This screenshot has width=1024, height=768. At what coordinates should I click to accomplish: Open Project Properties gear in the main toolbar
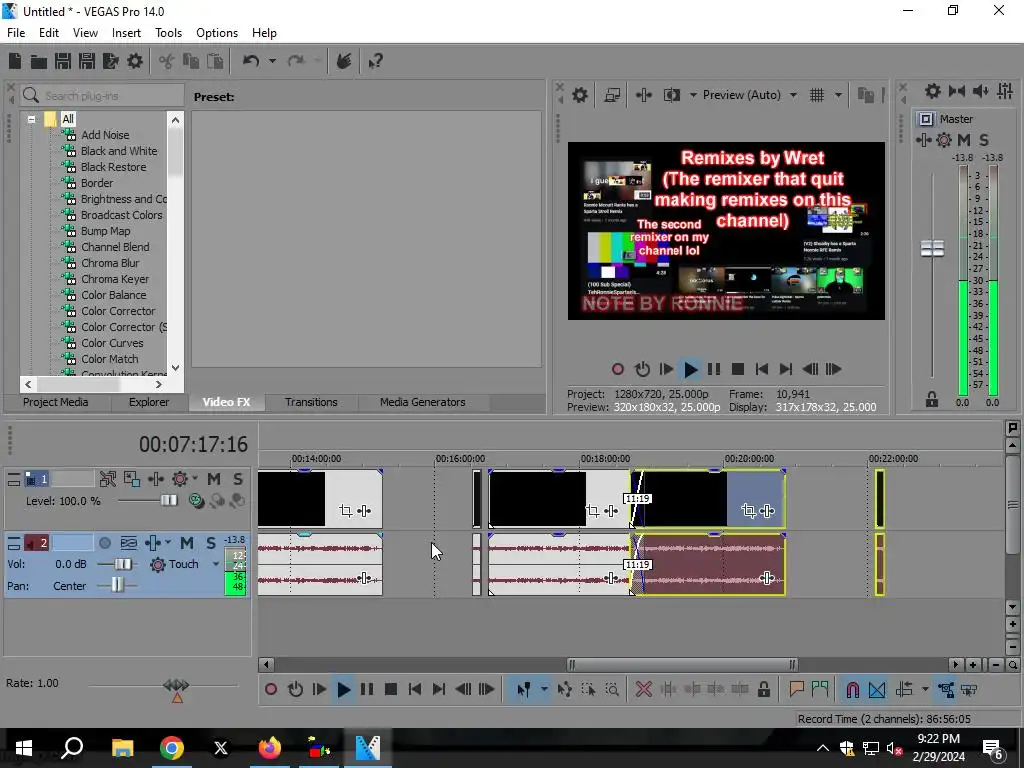click(x=135, y=61)
